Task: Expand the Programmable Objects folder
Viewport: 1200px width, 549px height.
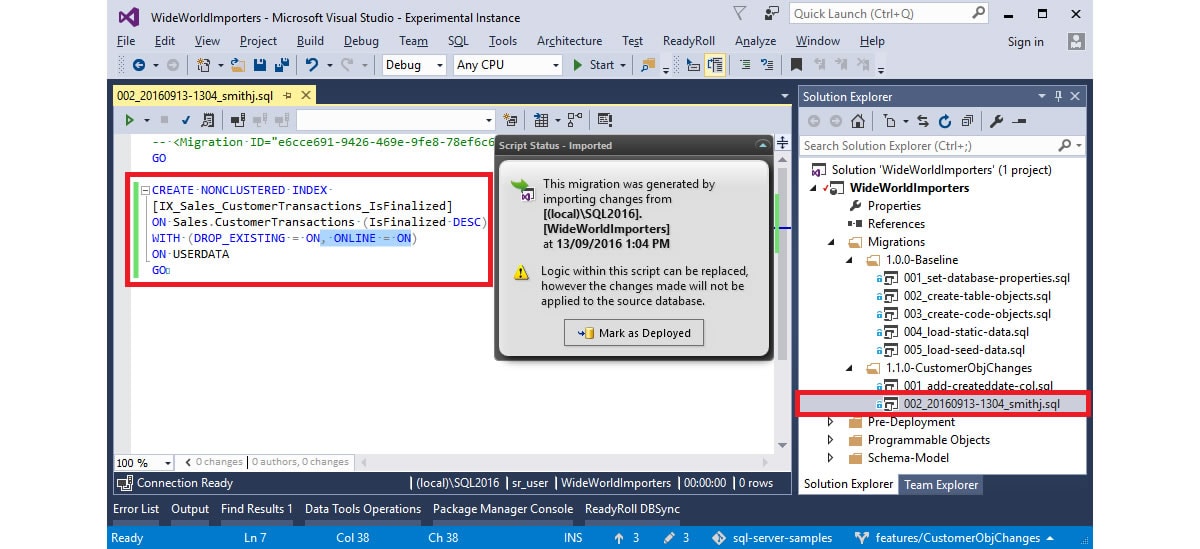Action: [830, 440]
